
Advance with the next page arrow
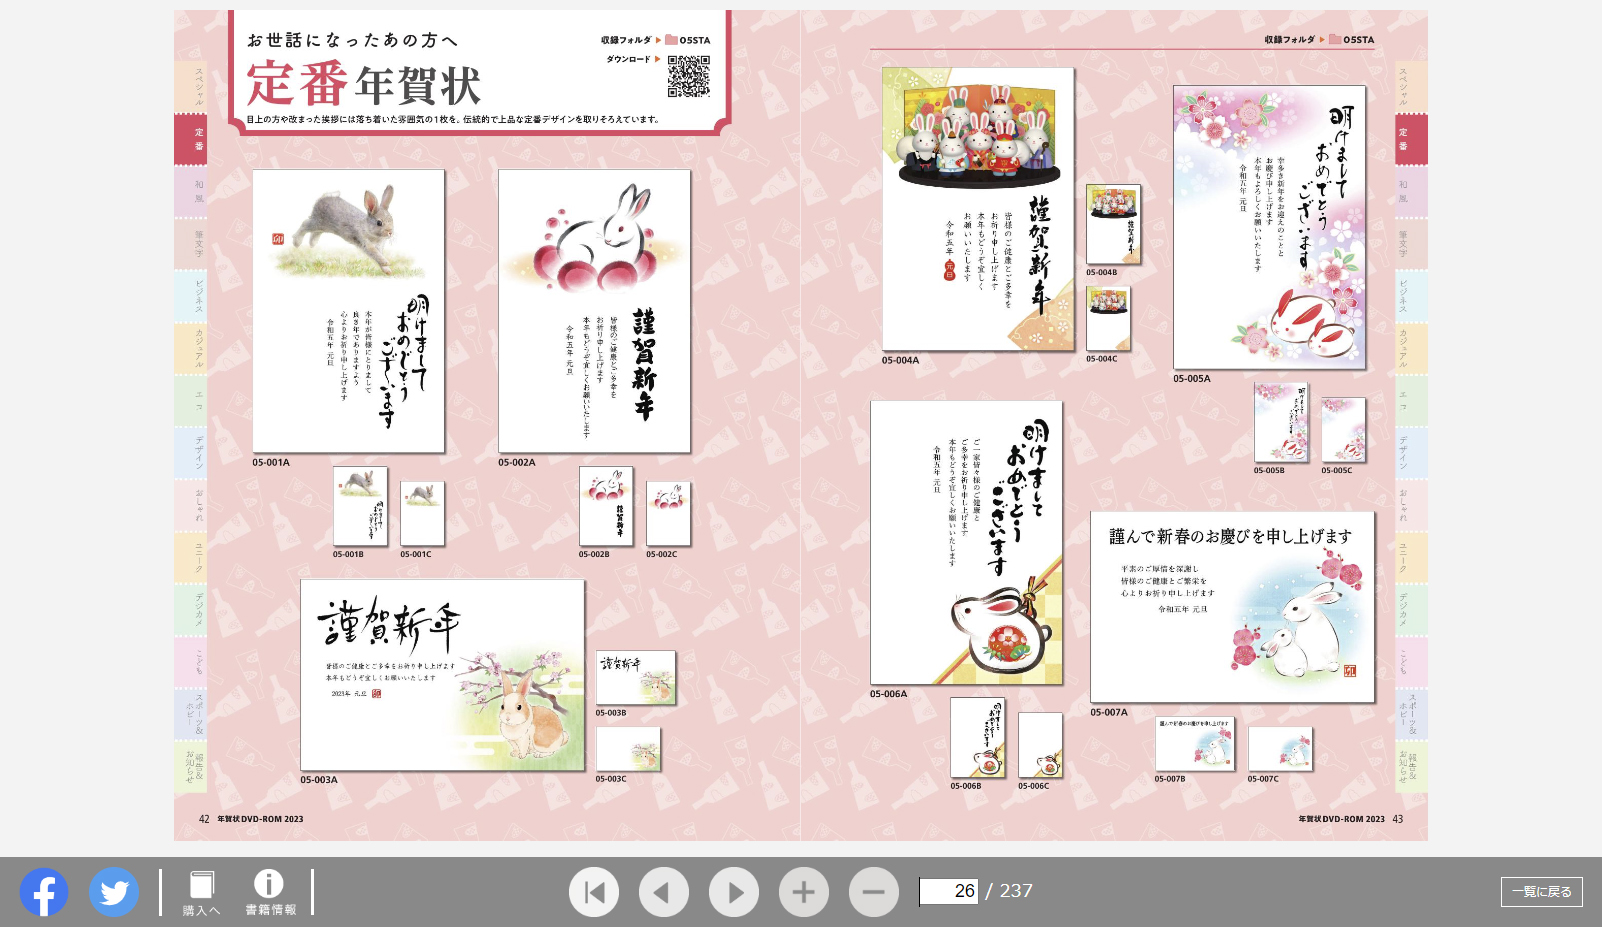click(734, 890)
